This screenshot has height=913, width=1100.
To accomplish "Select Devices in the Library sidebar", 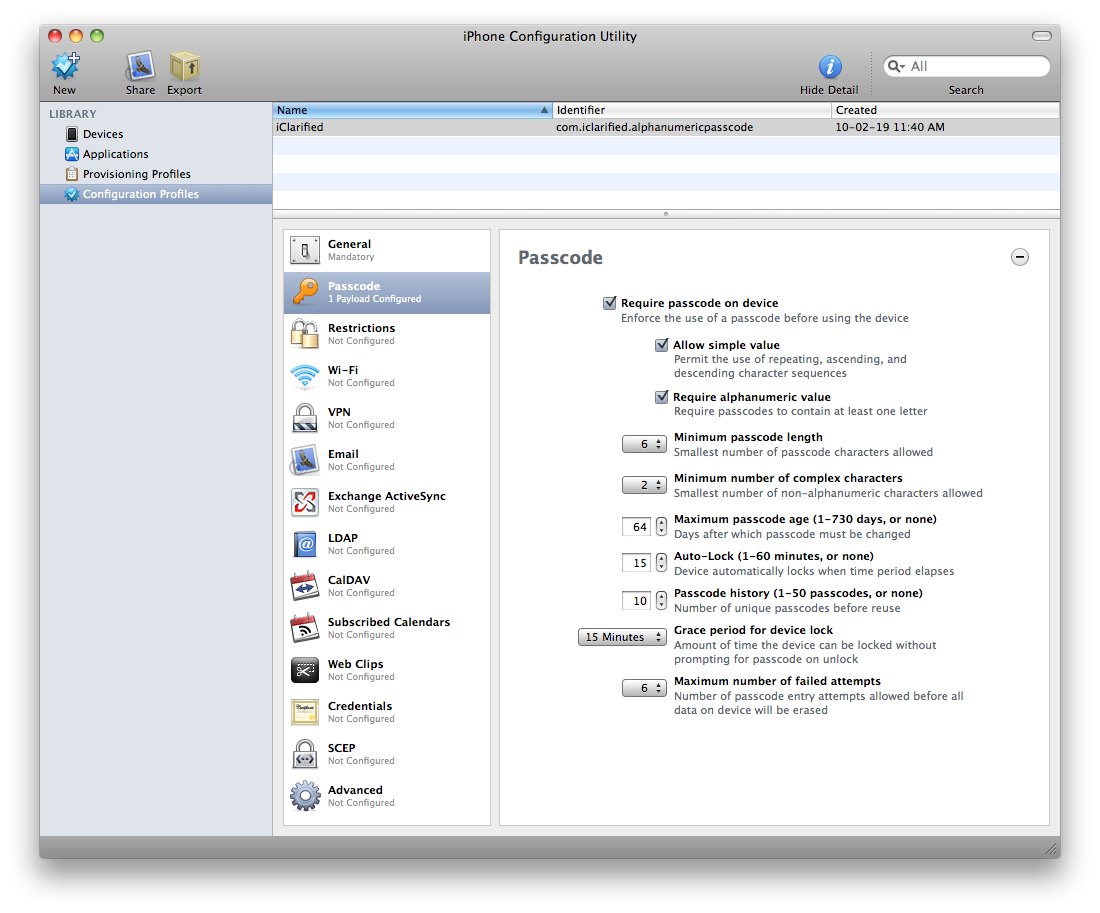I will coord(103,134).
